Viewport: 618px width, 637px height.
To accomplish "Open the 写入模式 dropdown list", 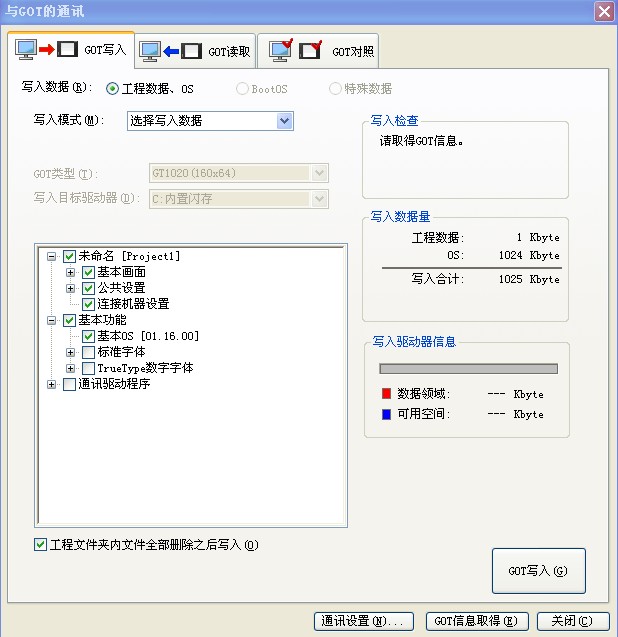I will (284, 121).
